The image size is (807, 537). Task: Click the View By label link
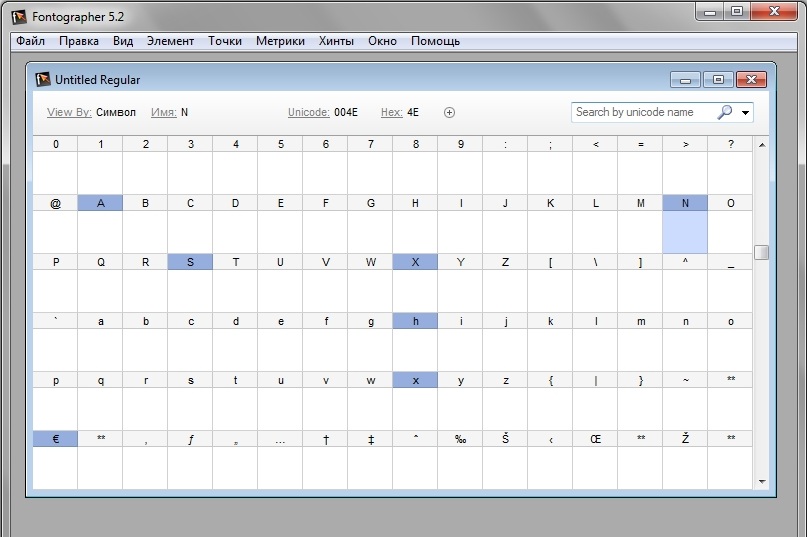click(69, 112)
